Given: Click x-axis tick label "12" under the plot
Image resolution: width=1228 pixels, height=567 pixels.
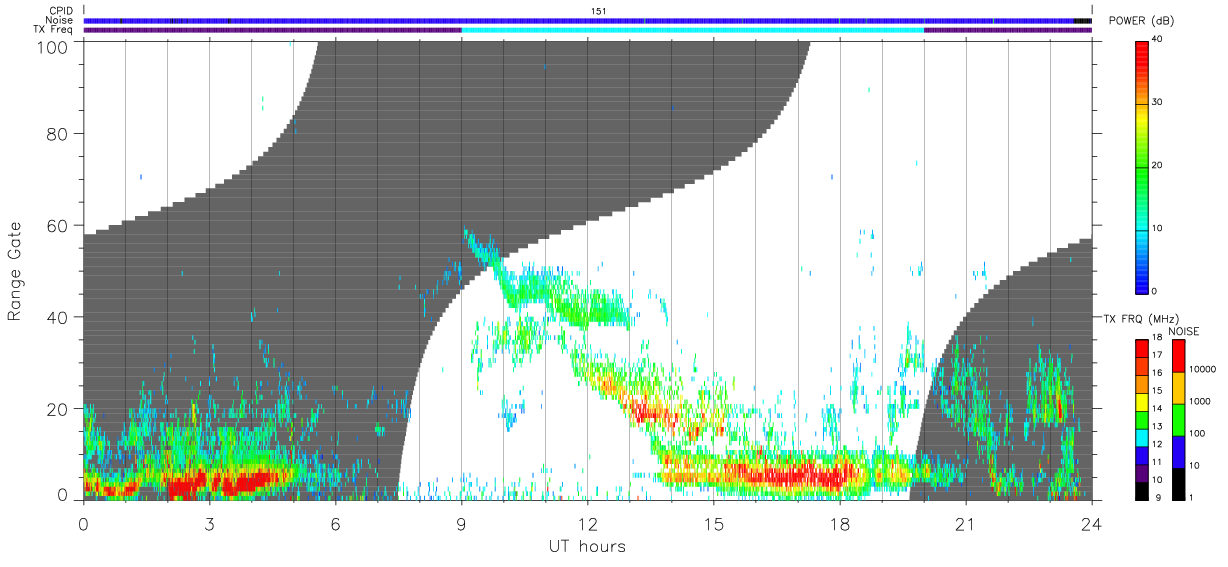Looking at the screenshot, I should tap(587, 524).
